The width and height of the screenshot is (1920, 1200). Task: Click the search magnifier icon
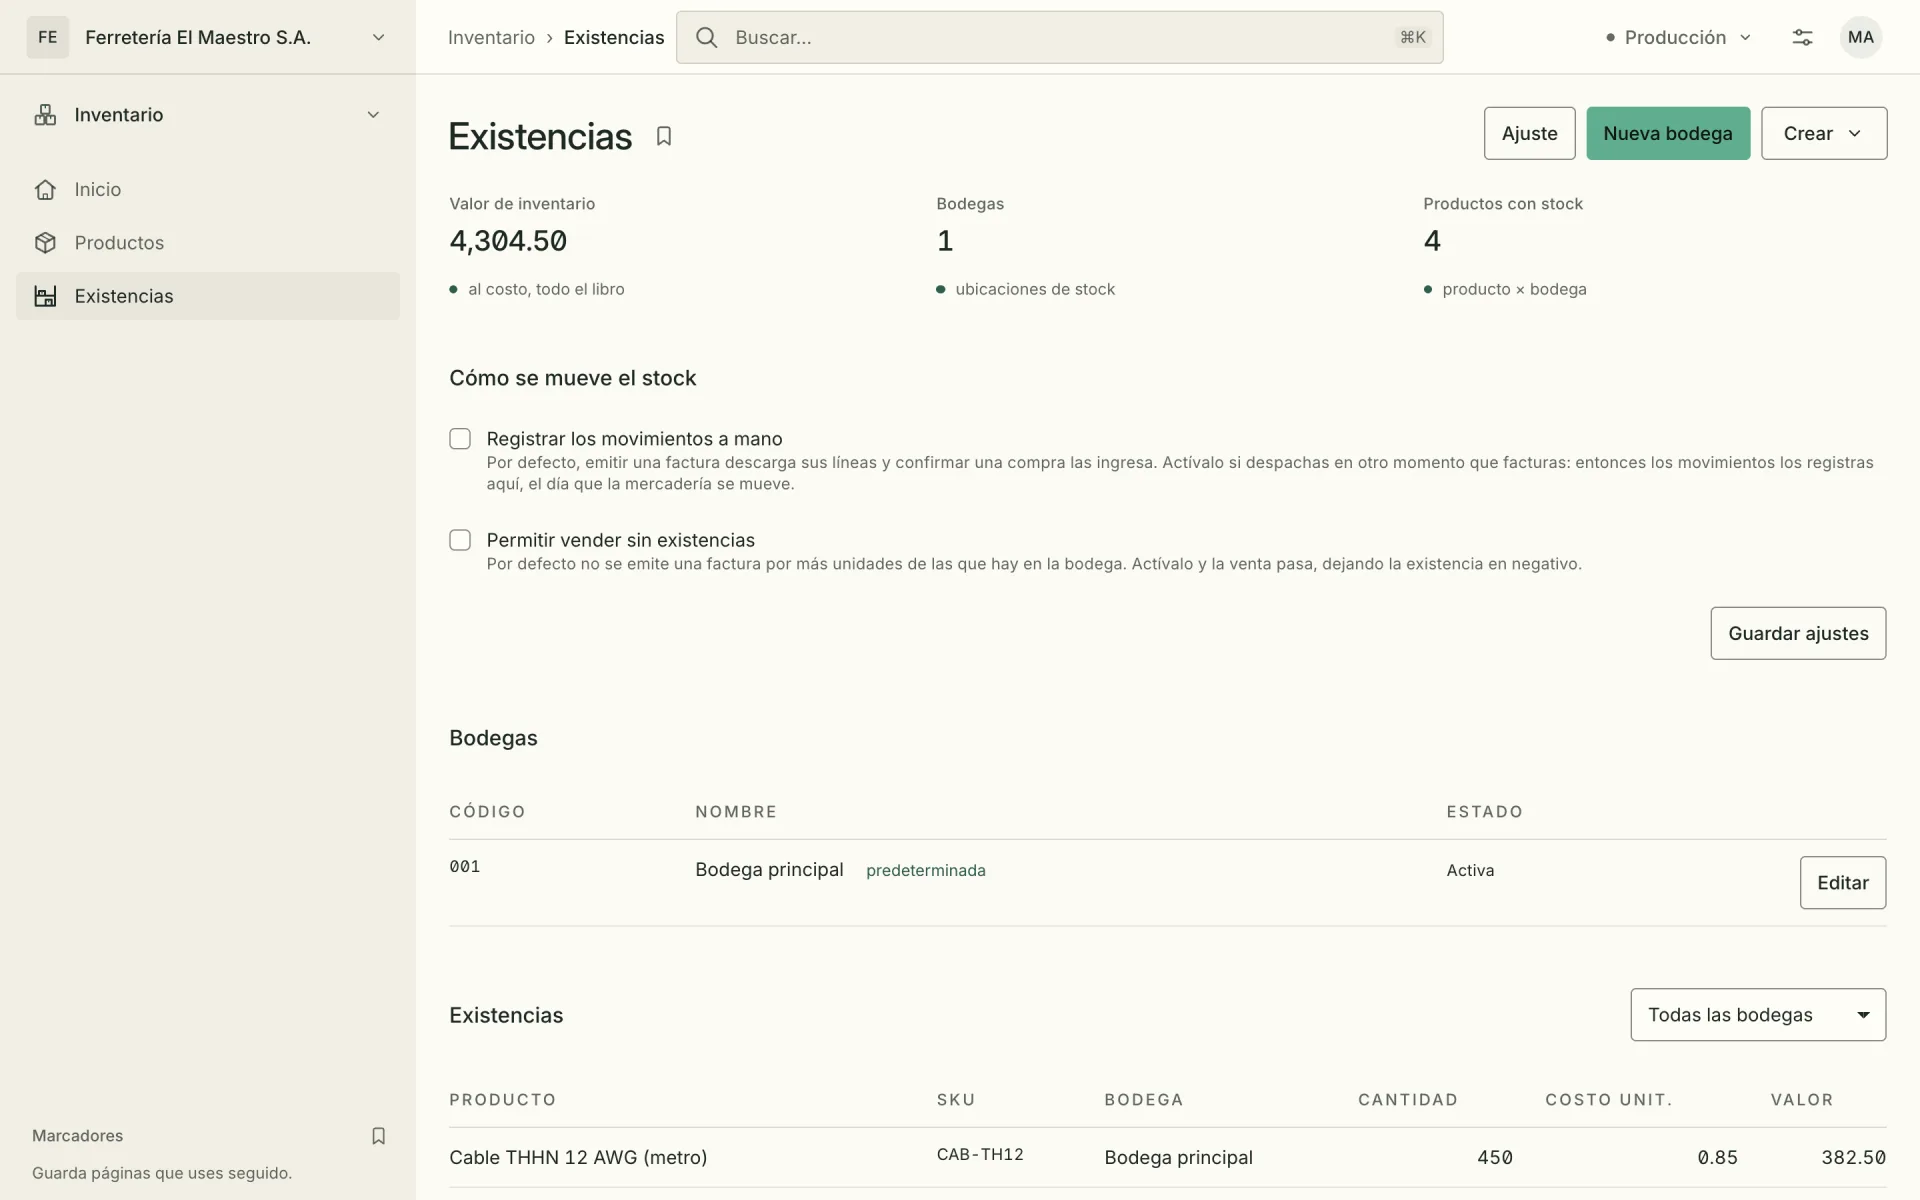[x=707, y=37]
